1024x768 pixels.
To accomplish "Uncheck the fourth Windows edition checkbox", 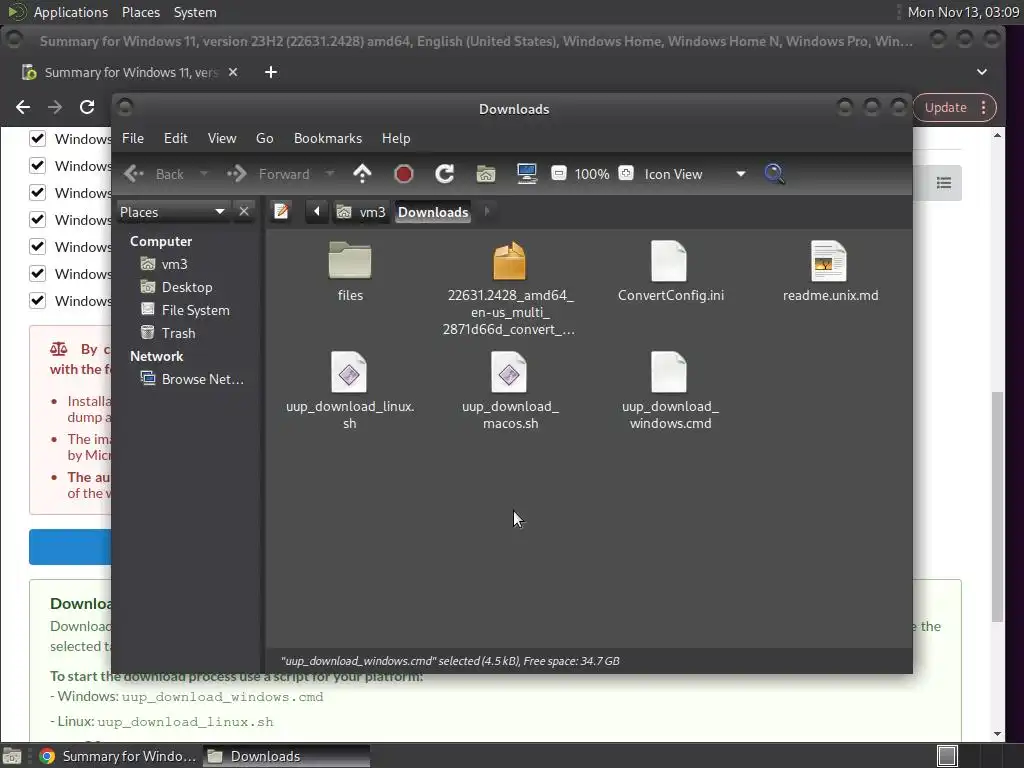I will (x=38, y=219).
